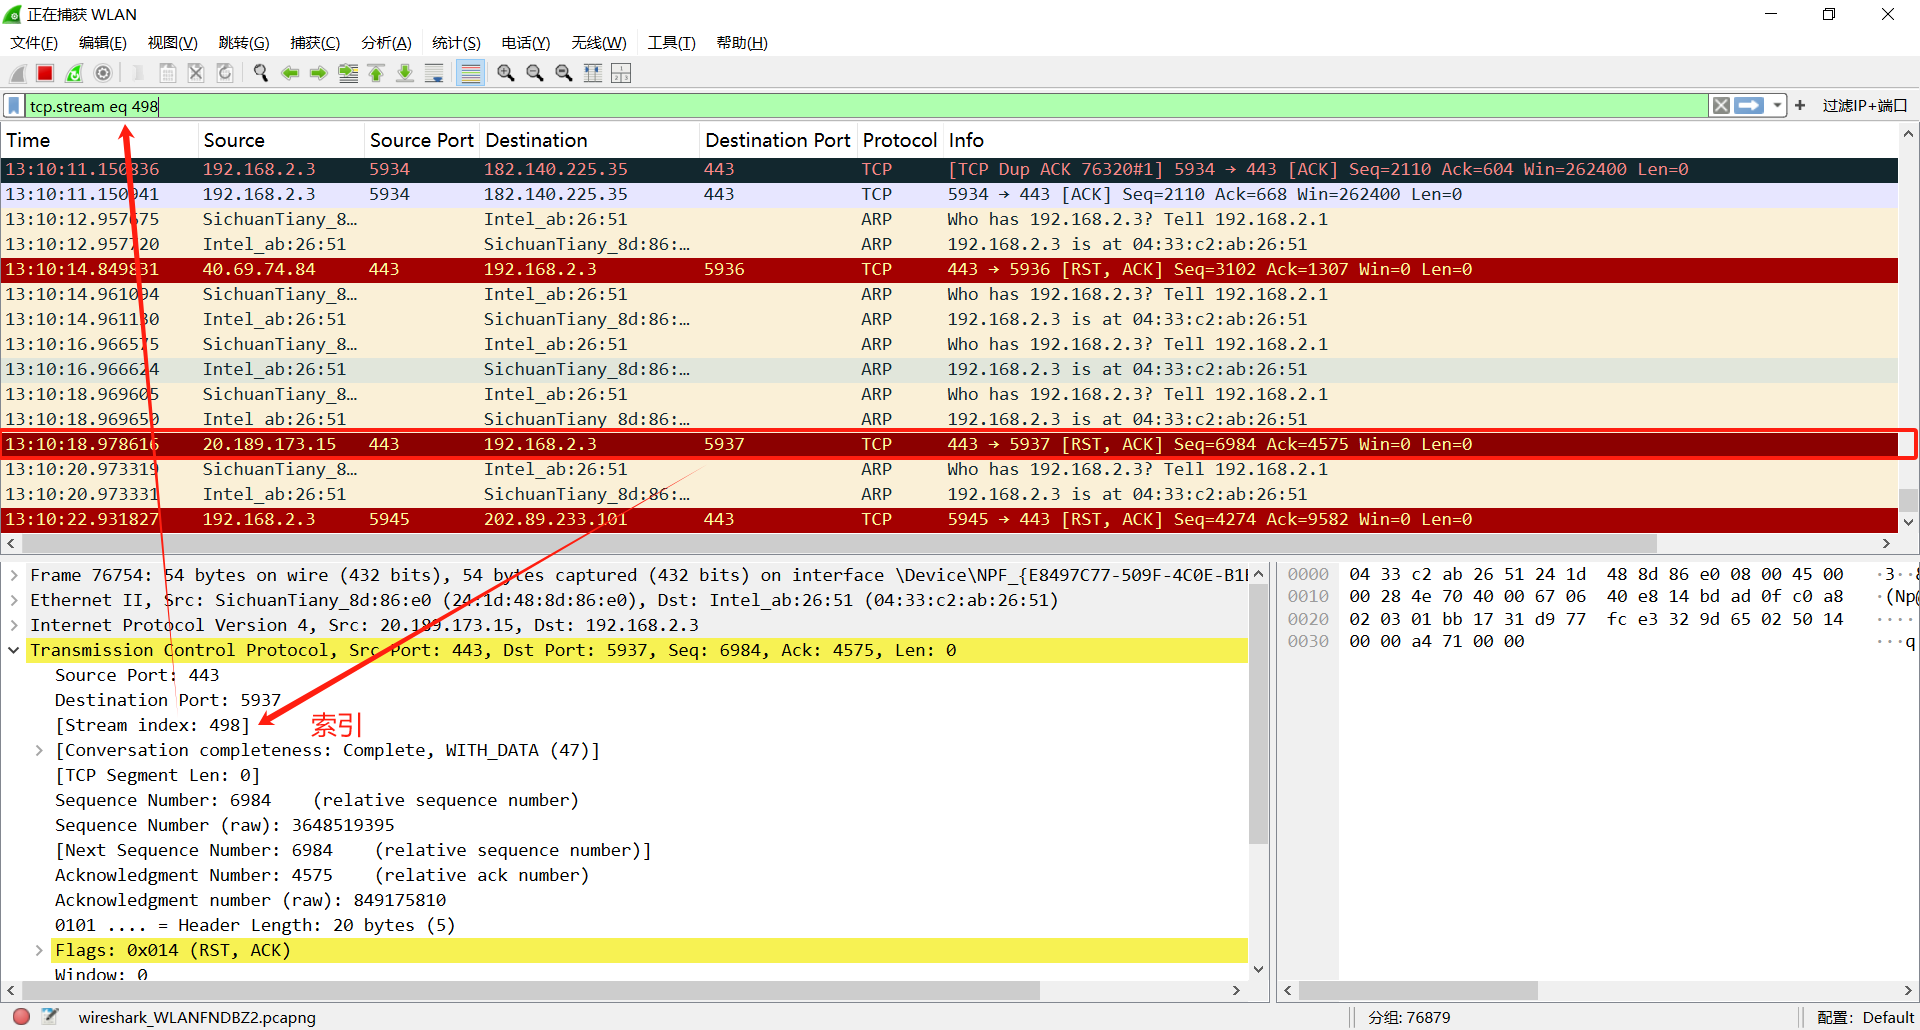The height and width of the screenshot is (1030, 1920).
Task: Select packet from 40.69.74.84 RST row
Action: click(949, 270)
